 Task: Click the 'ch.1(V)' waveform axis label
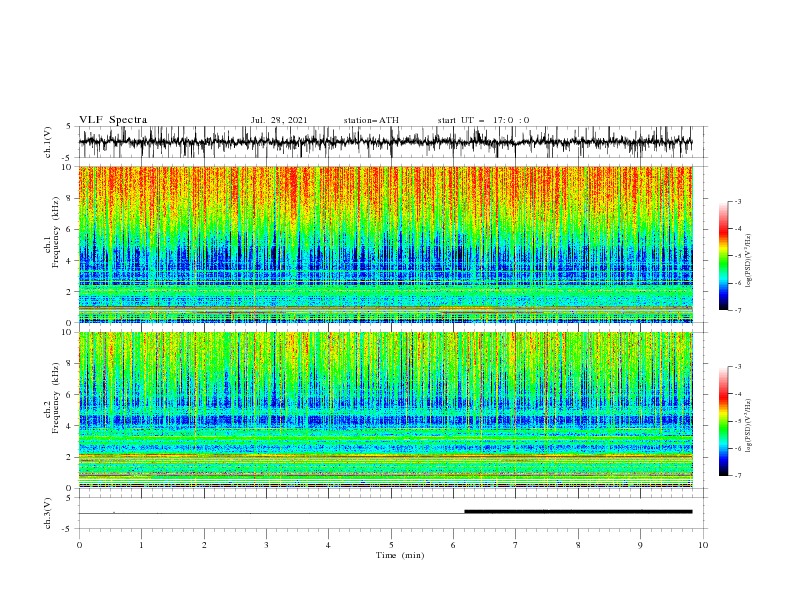point(48,142)
